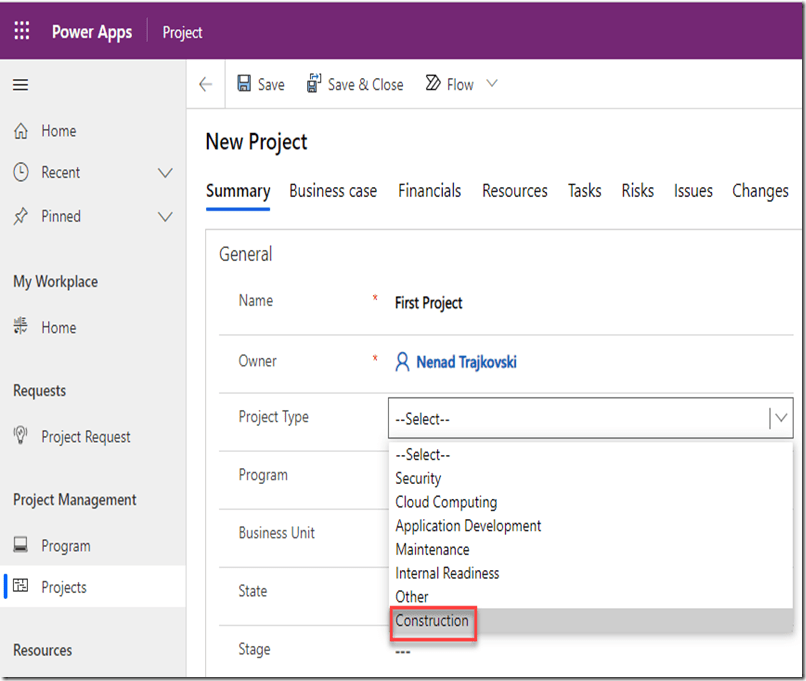Open the Power Apps app launcher grid
The height and width of the screenshot is (681, 806).
click(x=22, y=31)
